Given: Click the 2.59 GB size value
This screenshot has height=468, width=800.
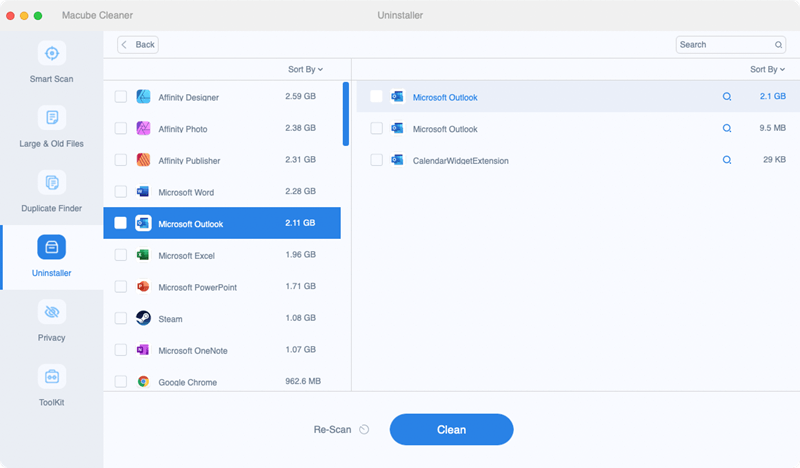Looking at the screenshot, I should (301, 96).
